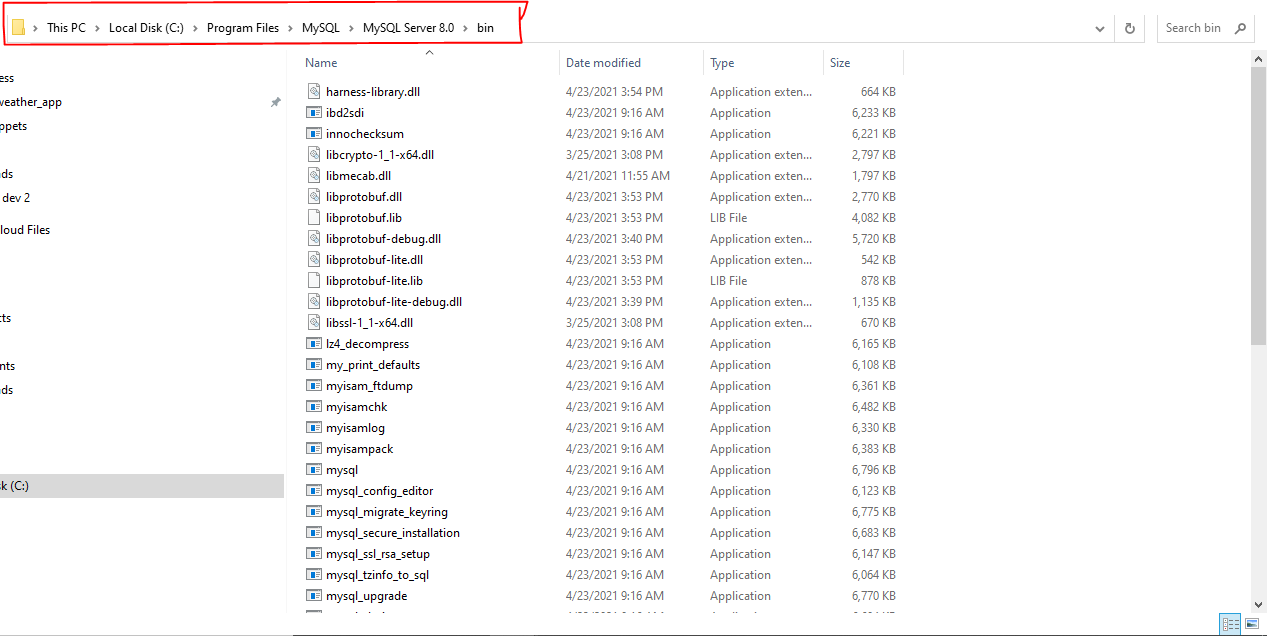Expand the chevron after Local Disk (C:)
1267x636 pixels.
coord(196,28)
